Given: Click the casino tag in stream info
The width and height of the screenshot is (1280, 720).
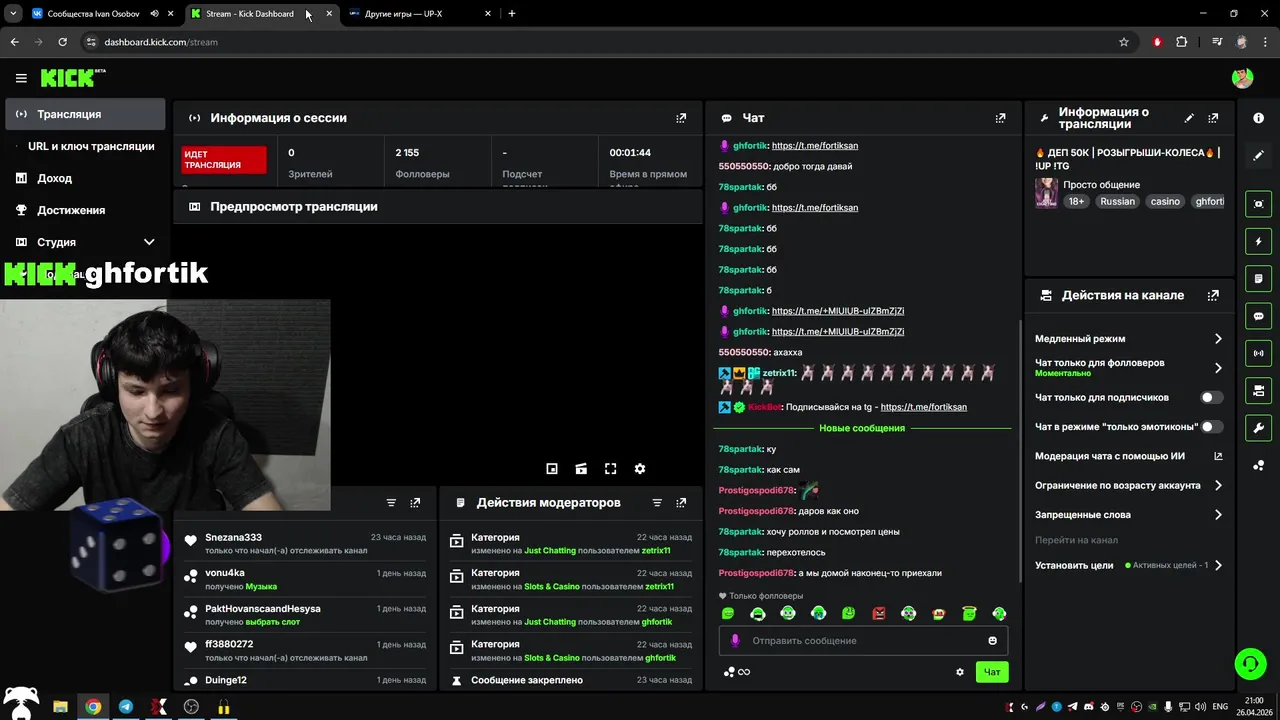Looking at the screenshot, I should 1165,201.
